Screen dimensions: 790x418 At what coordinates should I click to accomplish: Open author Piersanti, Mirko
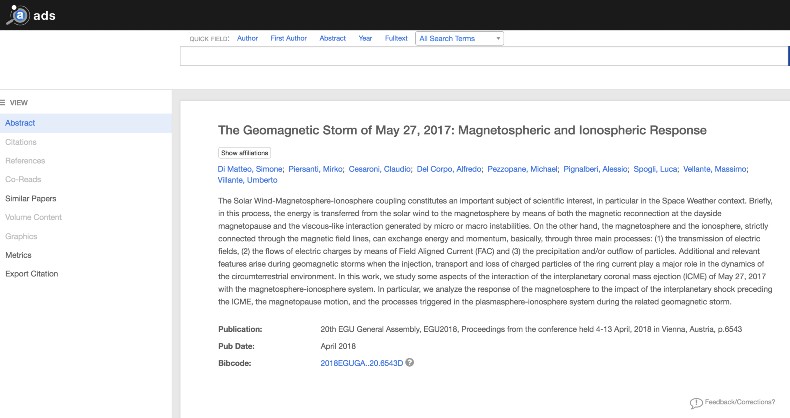pos(315,169)
